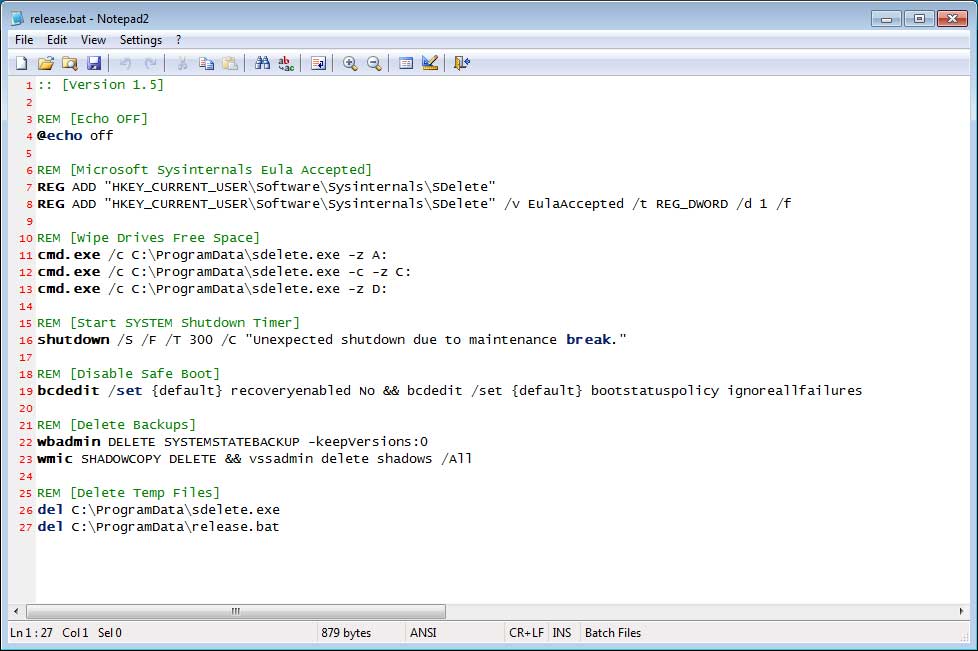Click 'REM [Wipe Drives Free Space]' comment

pyautogui.click(x=148, y=238)
